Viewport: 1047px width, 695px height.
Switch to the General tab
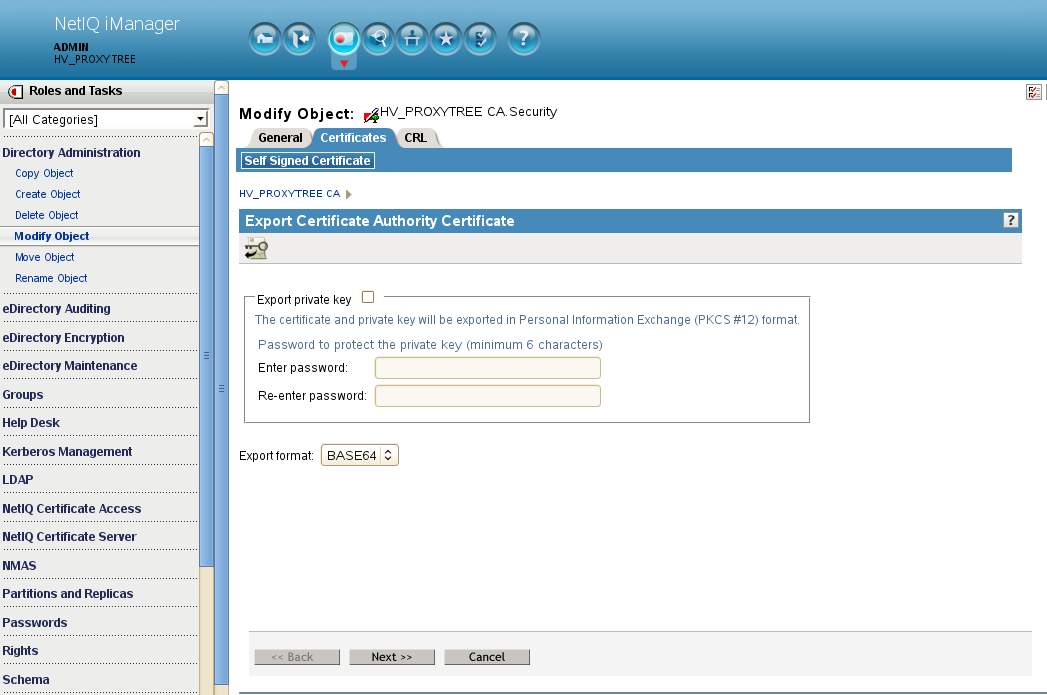click(x=280, y=138)
